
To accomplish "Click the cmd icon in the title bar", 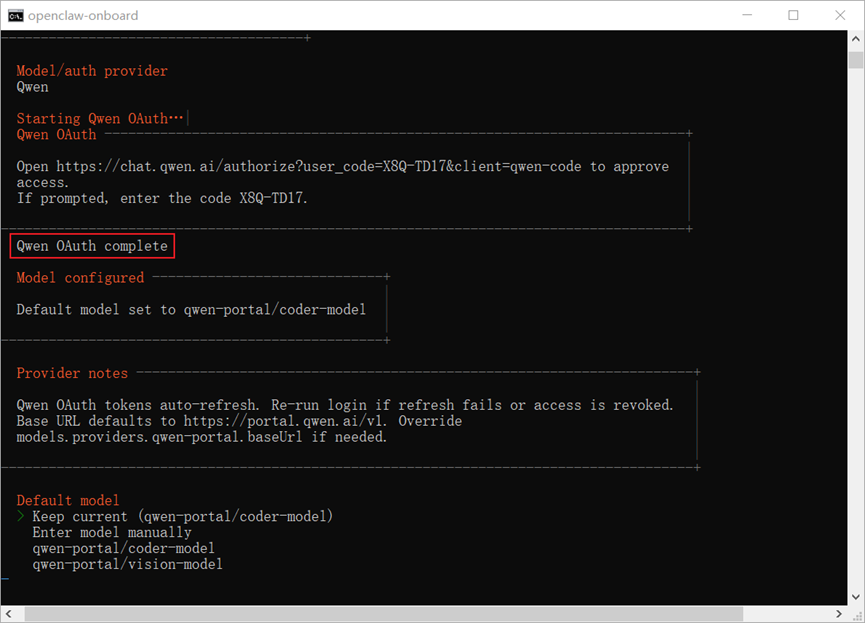I will 16,15.
